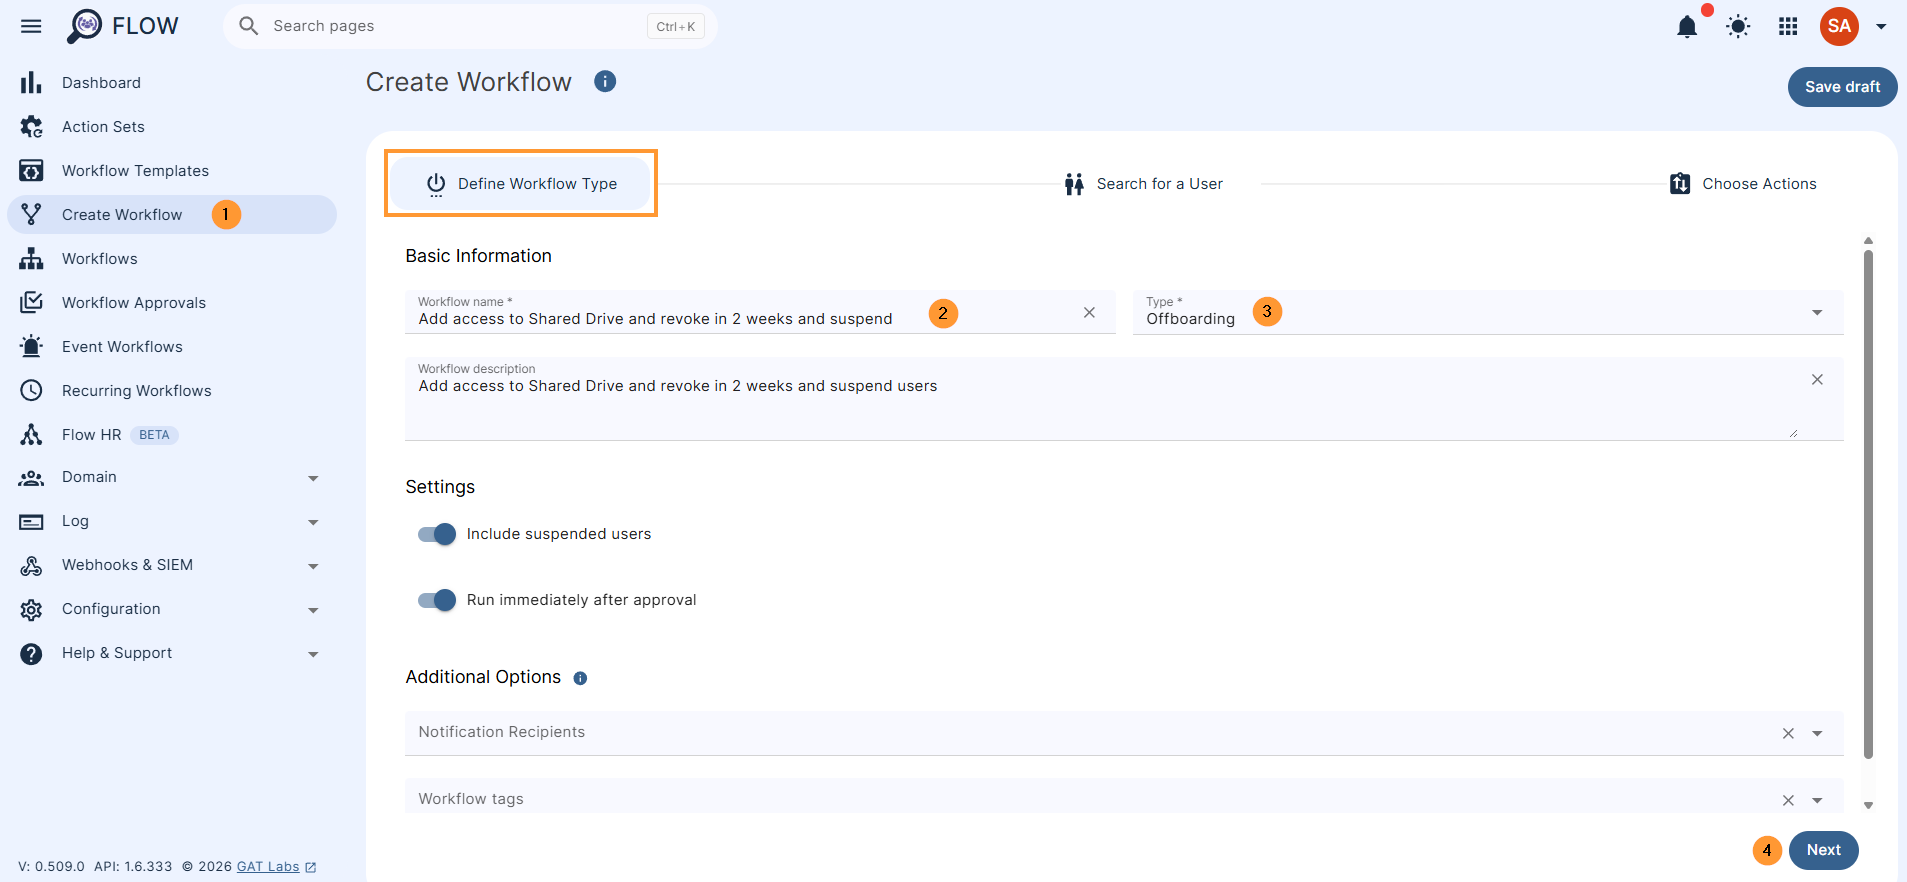Open the hamburger menu icon
The image size is (1907, 882).
coord(31,26)
